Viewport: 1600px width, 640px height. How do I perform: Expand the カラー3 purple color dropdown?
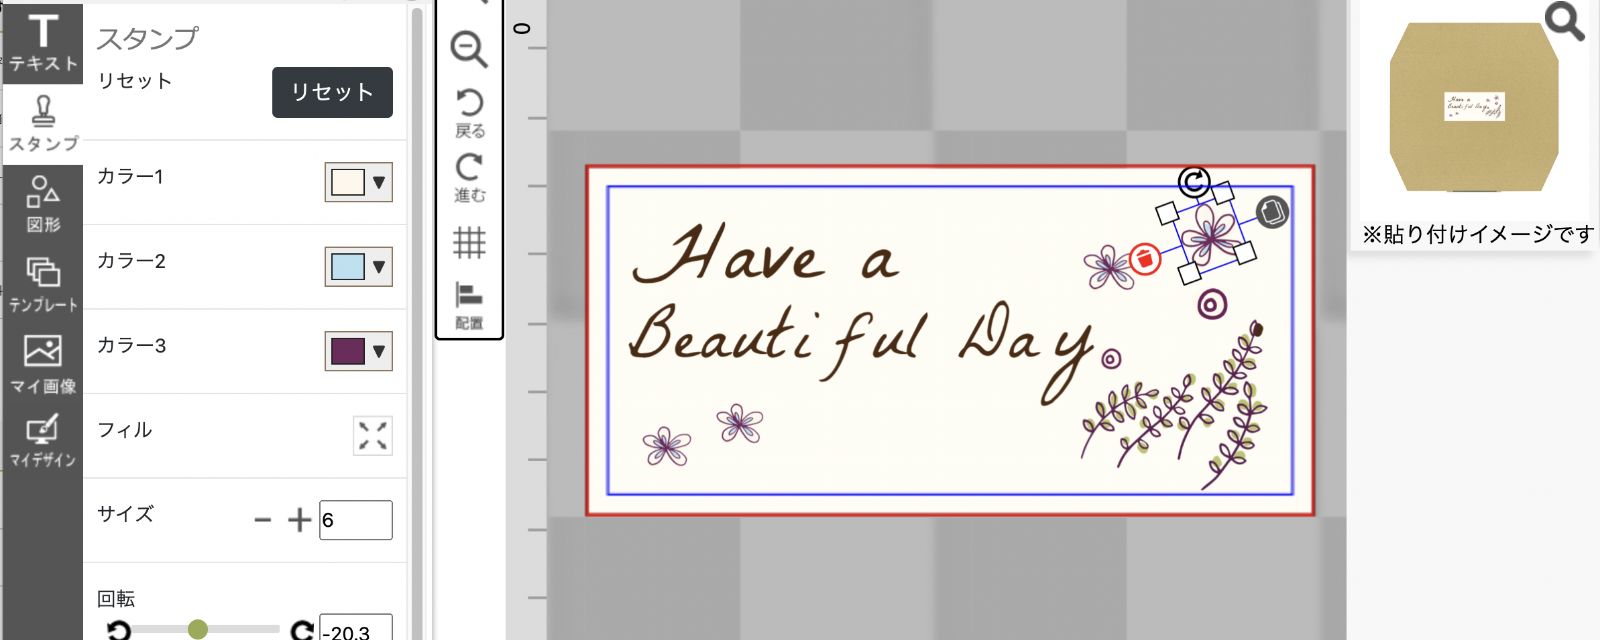click(x=359, y=351)
